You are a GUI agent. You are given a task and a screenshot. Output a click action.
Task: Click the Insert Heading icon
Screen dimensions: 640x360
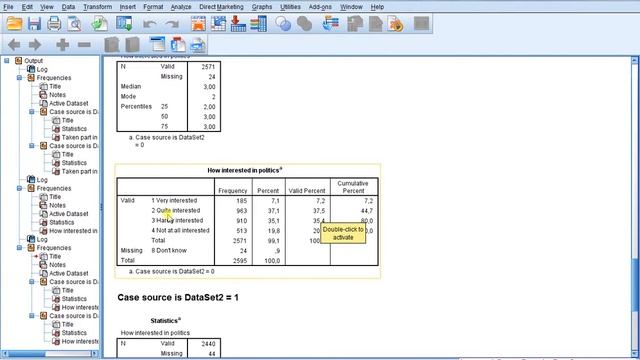tap(158, 44)
